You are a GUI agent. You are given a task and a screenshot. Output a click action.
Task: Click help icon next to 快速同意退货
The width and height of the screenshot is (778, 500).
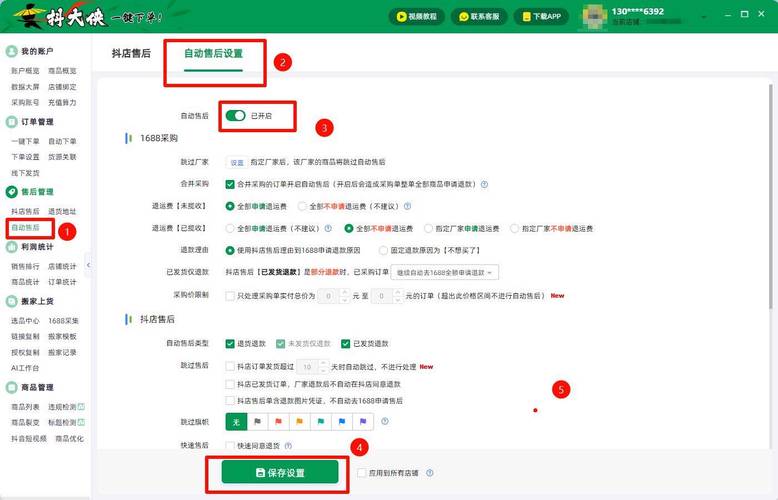click(288, 445)
